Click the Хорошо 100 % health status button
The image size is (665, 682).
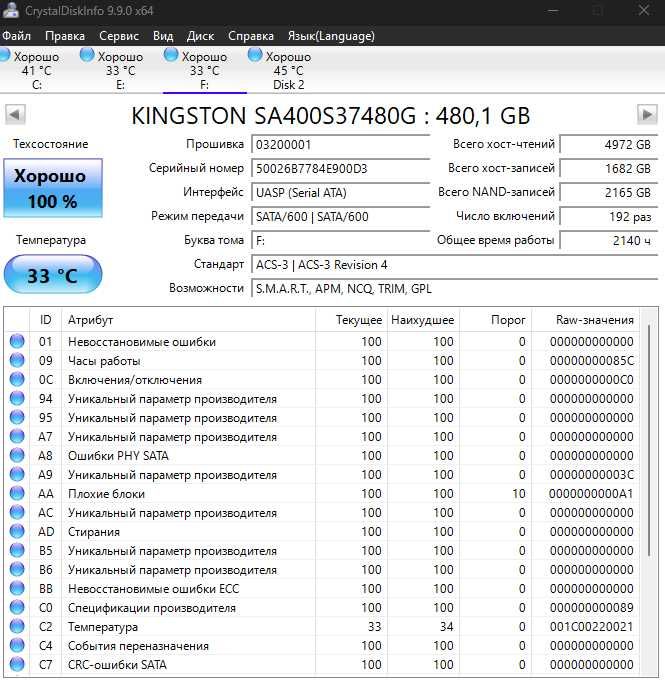tap(53, 188)
